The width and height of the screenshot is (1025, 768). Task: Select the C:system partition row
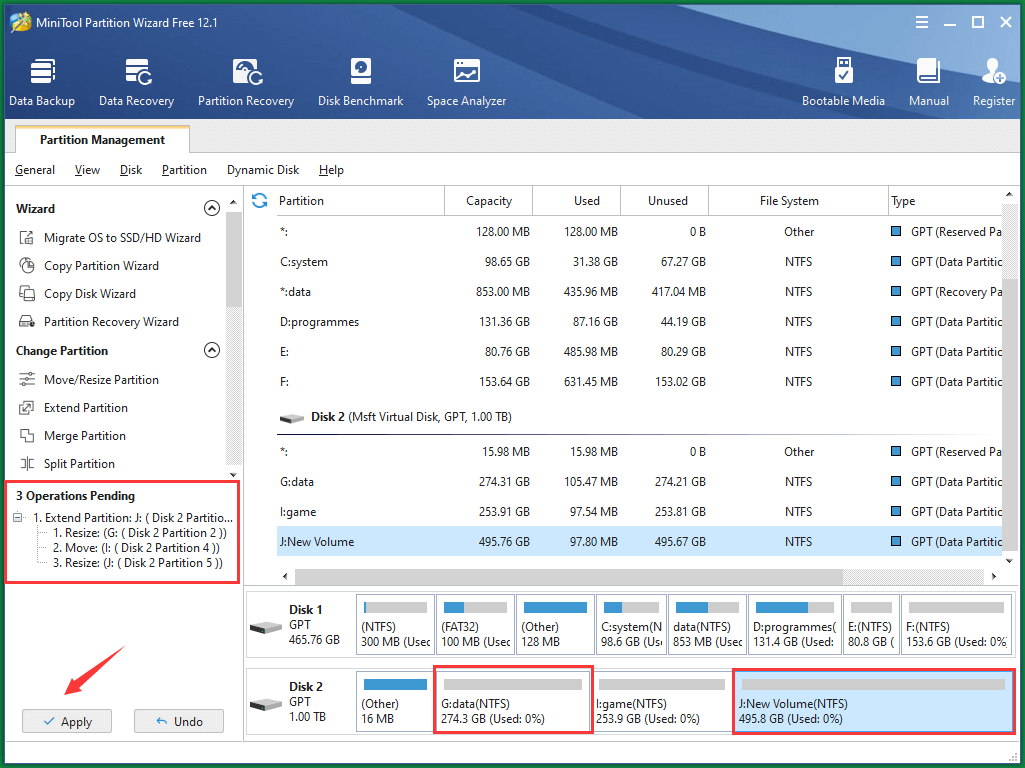click(639, 261)
